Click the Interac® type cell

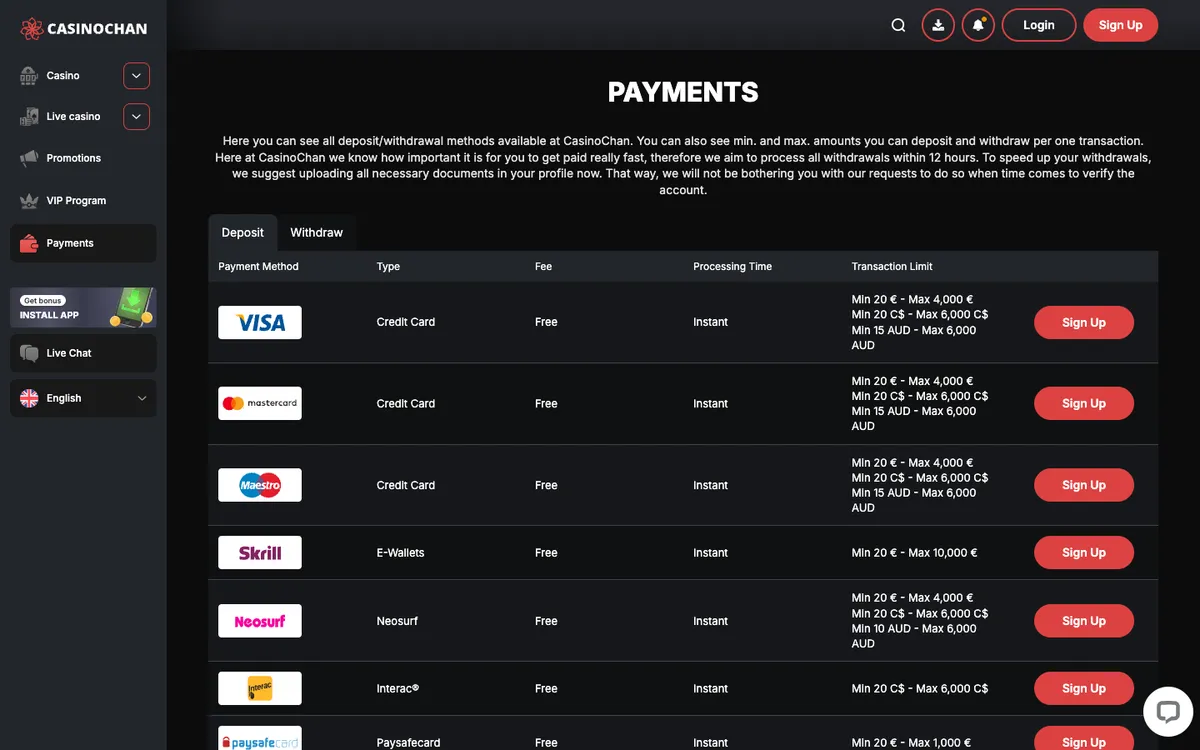click(398, 689)
